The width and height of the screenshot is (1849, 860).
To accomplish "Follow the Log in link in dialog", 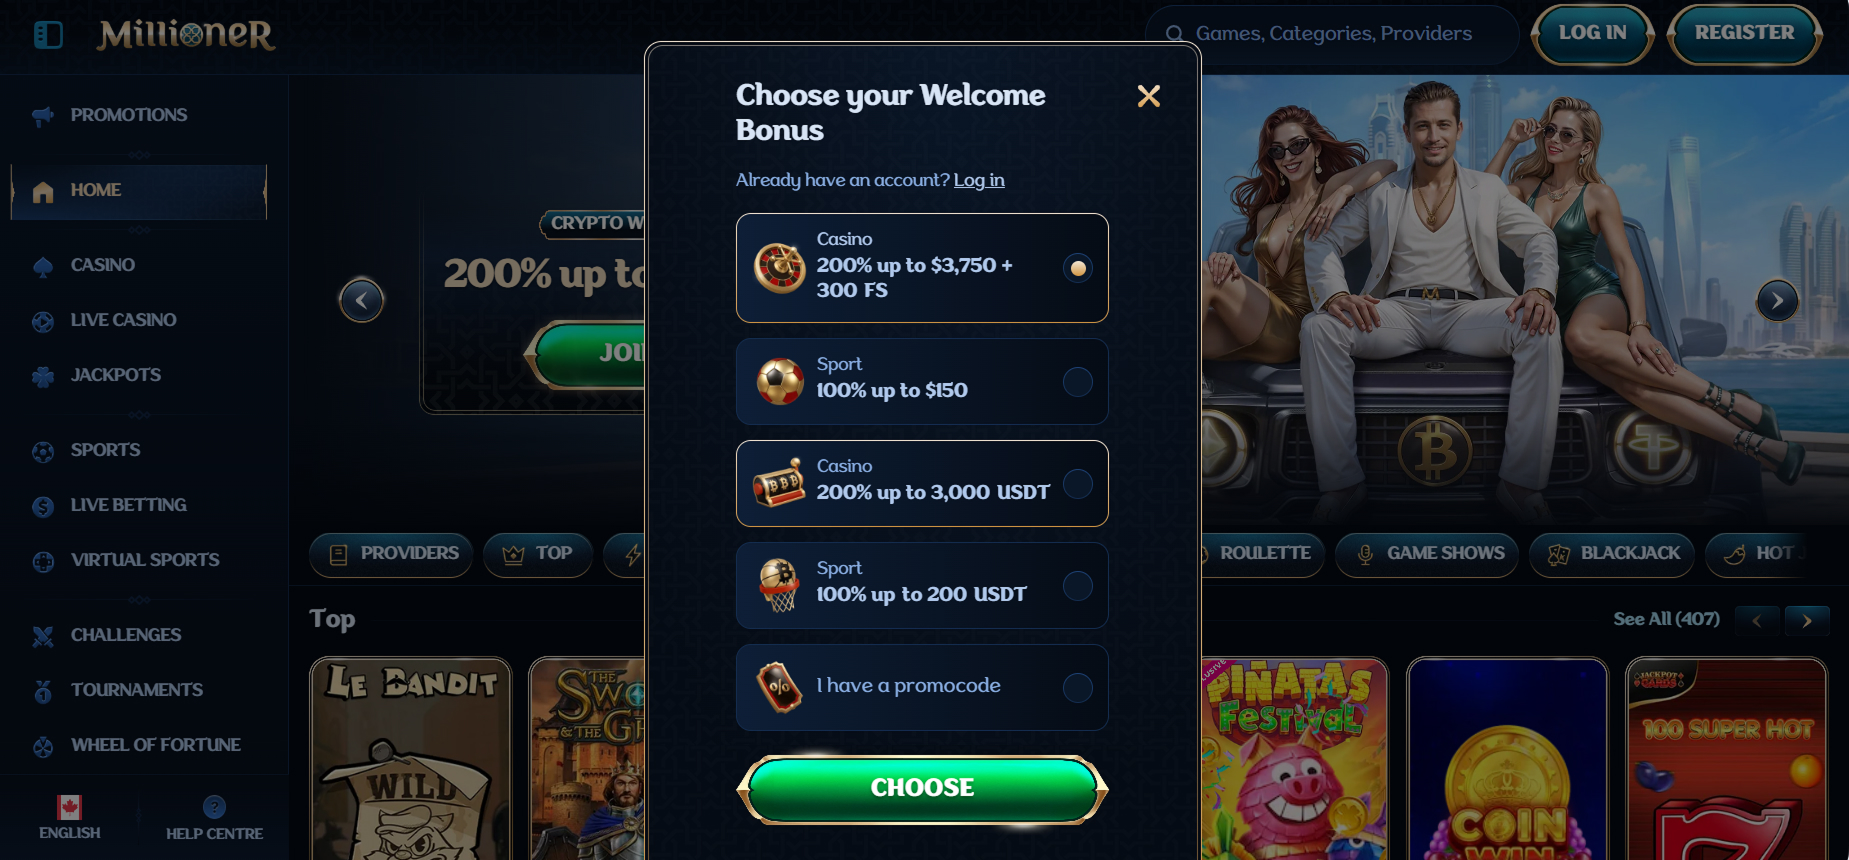I will click(979, 180).
